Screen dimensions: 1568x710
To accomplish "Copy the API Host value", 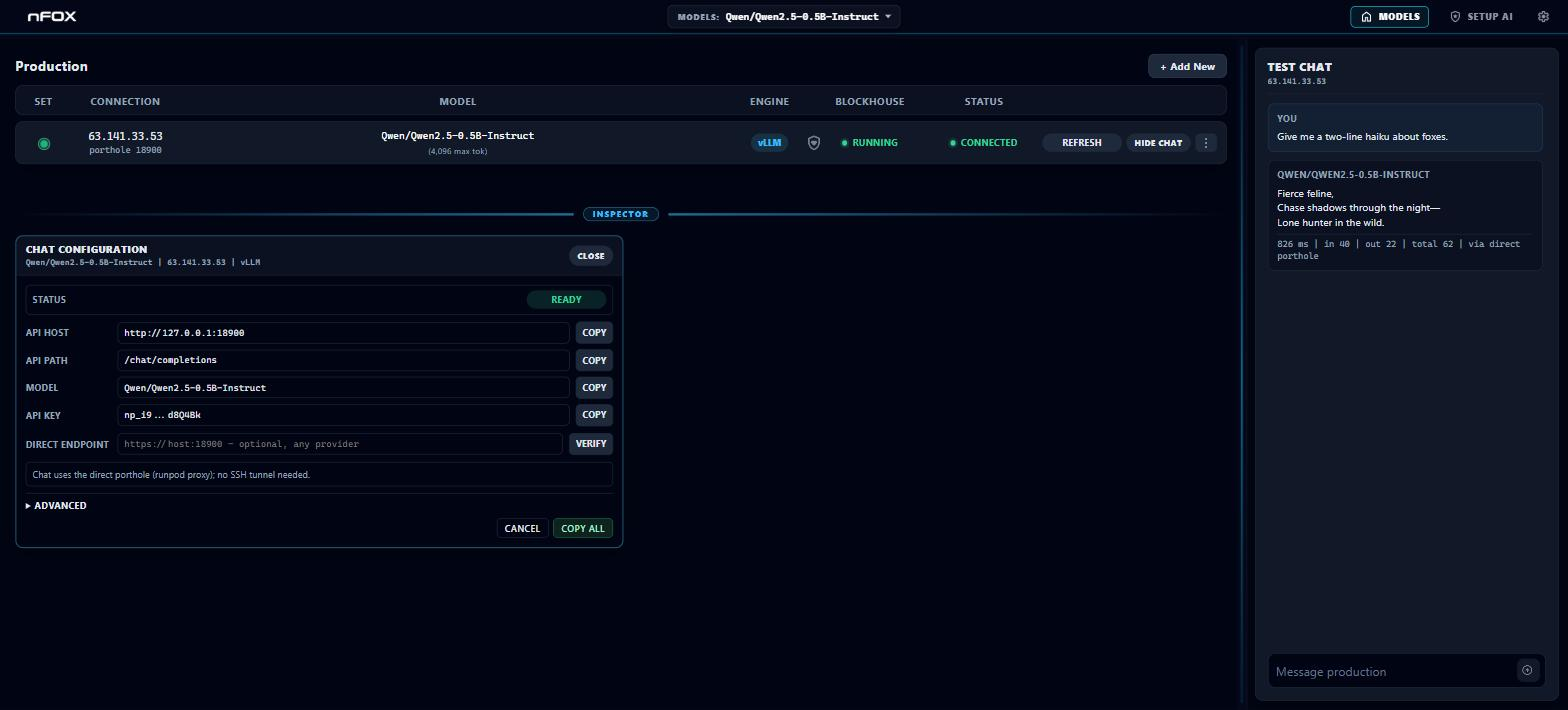I will (x=594, y=333).
